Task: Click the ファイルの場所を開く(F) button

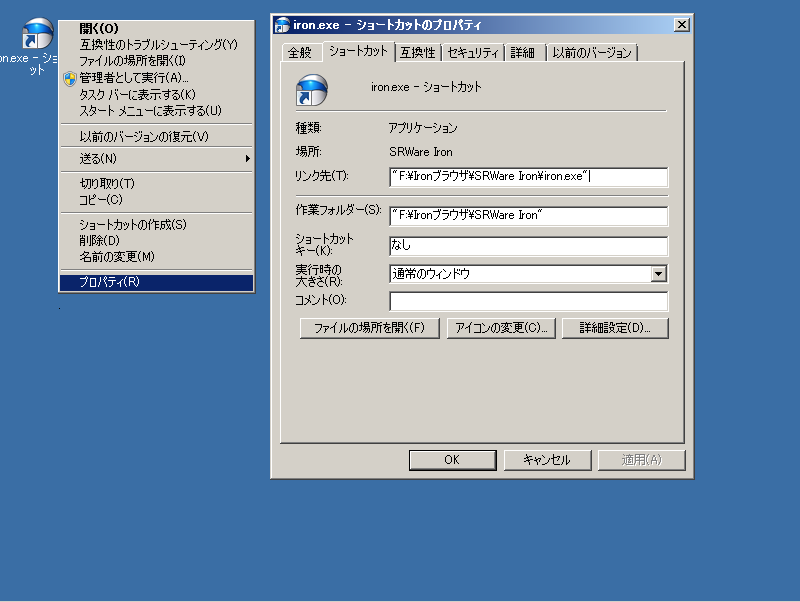Action: point(369,328)
